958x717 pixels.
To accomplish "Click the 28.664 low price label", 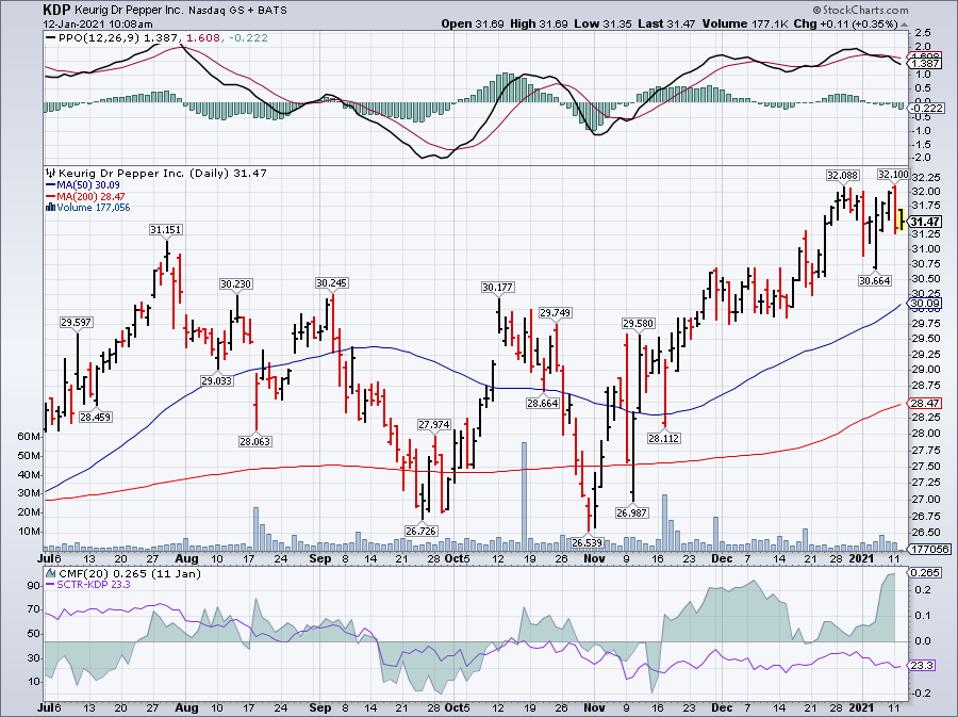I will click(543, 403).
